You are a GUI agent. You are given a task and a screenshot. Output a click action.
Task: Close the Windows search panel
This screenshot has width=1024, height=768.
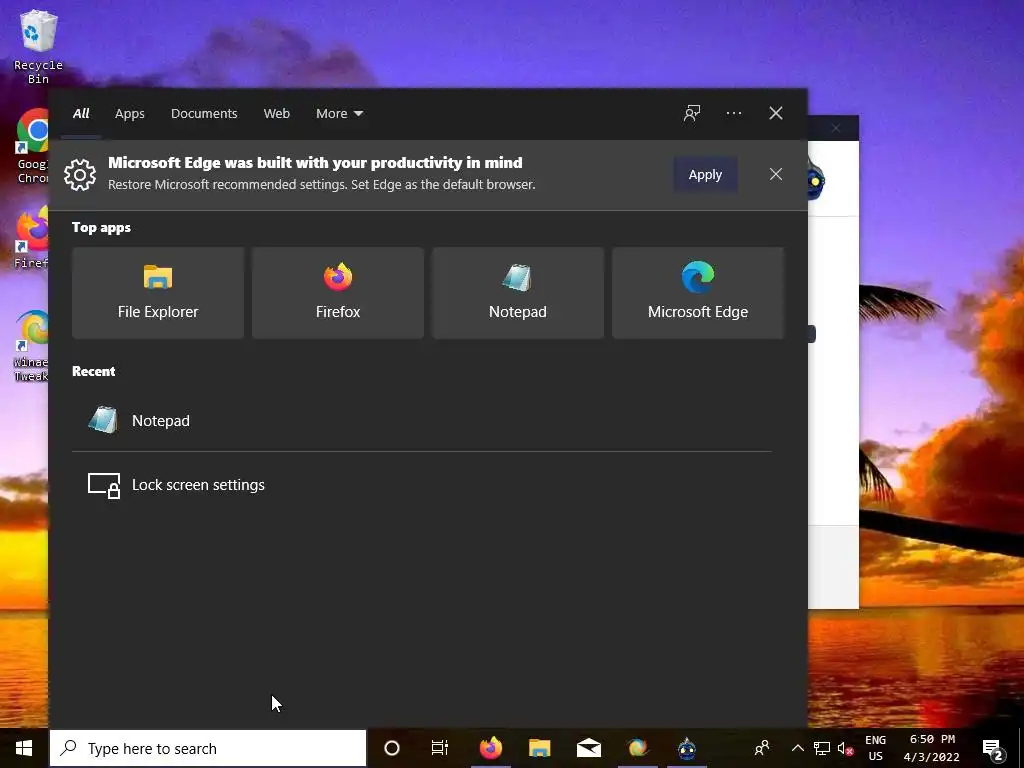(776, 113)
